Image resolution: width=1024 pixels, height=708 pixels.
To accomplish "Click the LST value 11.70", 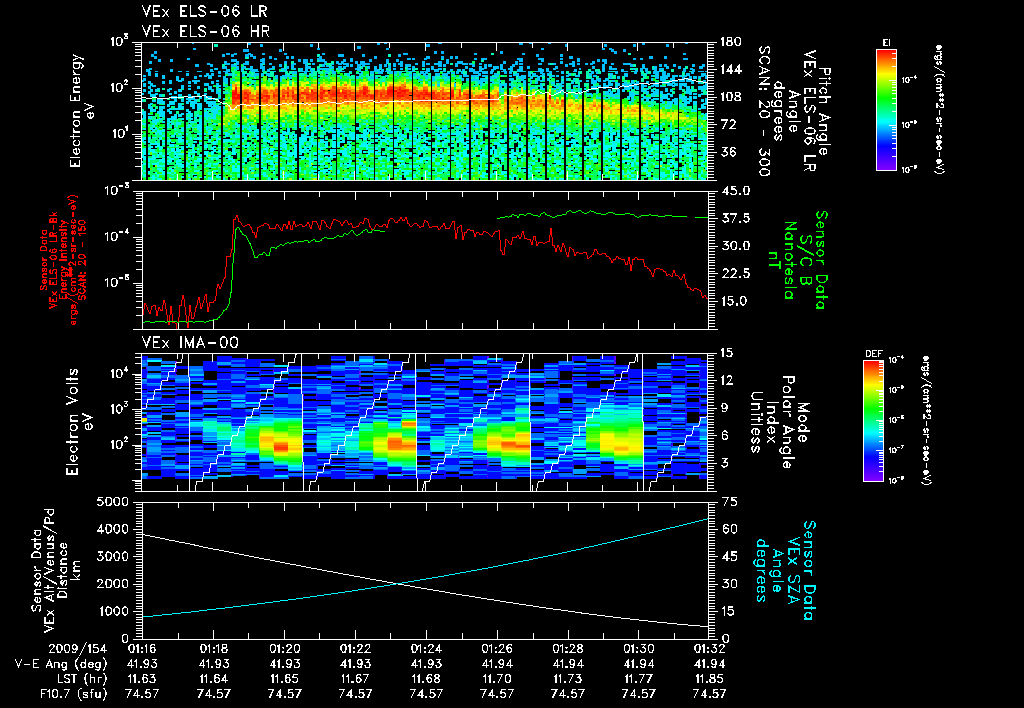I will [x=497, y=679].
